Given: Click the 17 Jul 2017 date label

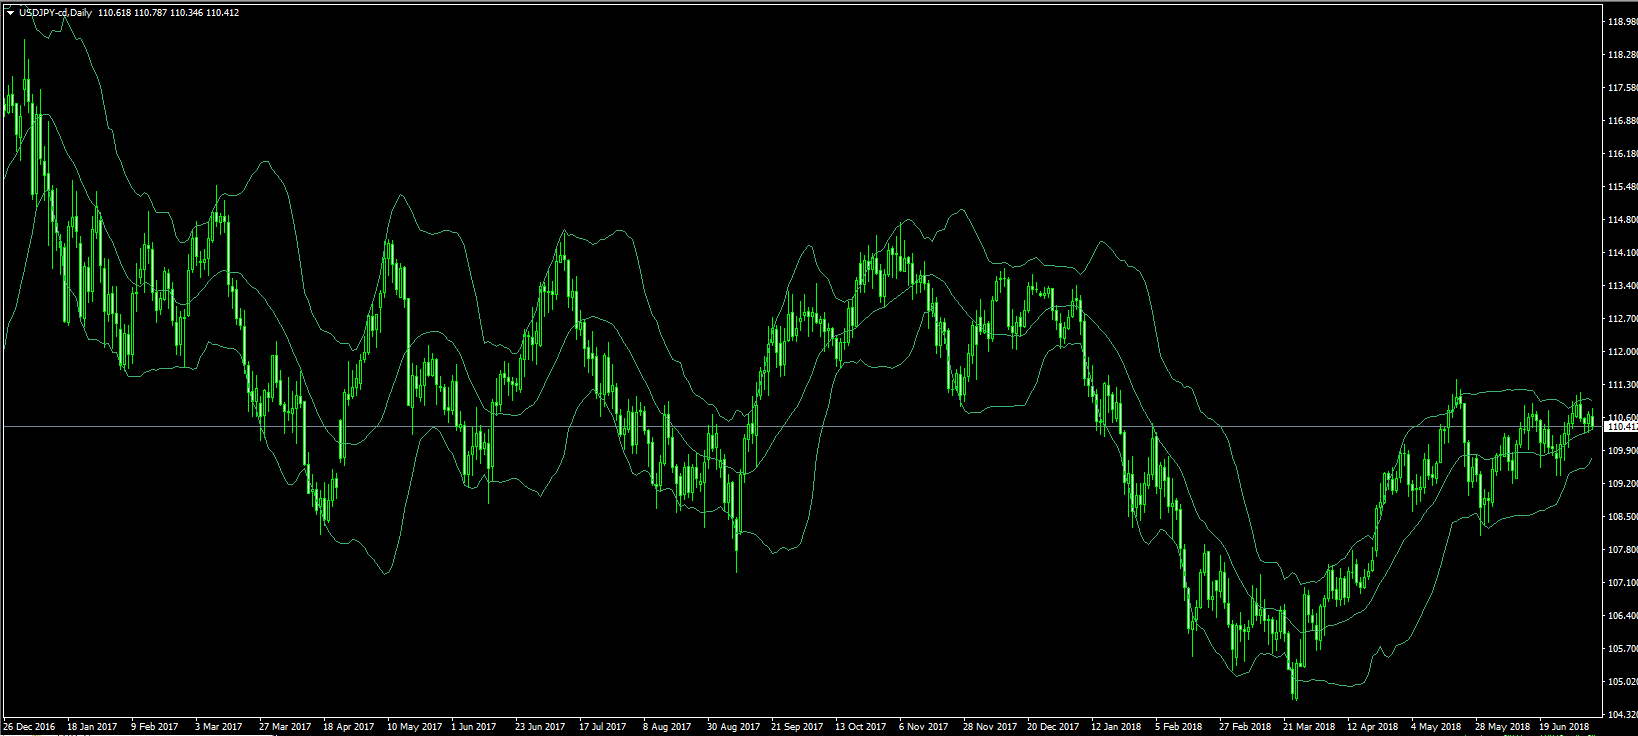Looking at the screenshot, I should [x=603, y=727].
